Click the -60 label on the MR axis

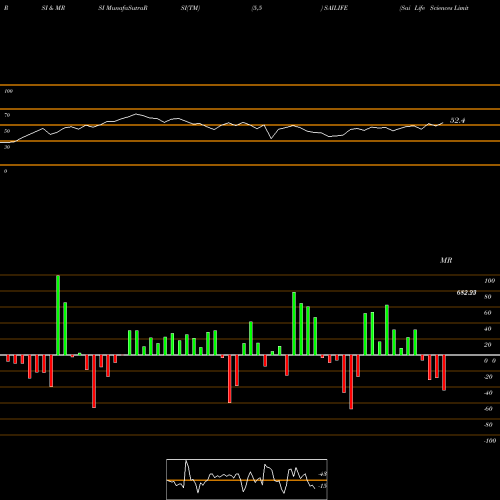pos(488,409)
